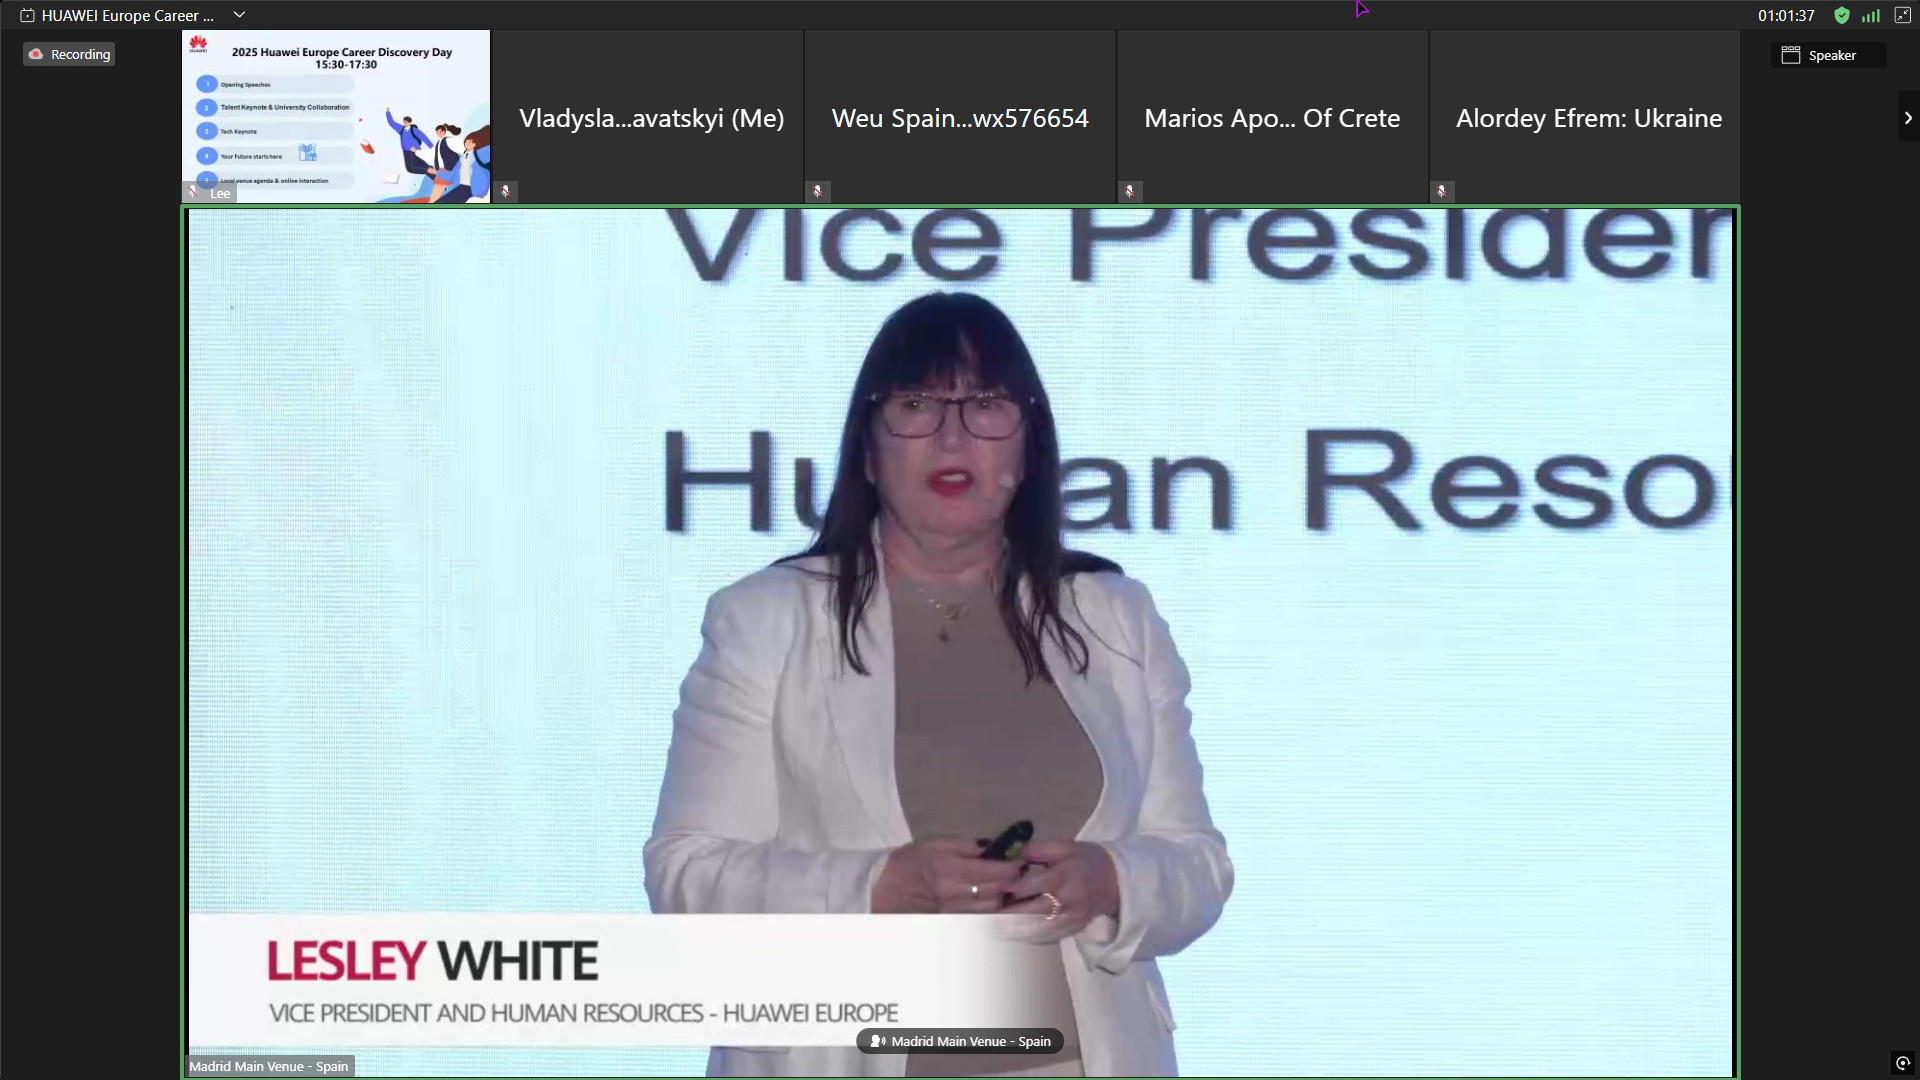Click muted mic icon on Marios Apo tile
The image size is (1920, 1080).
1130,191
